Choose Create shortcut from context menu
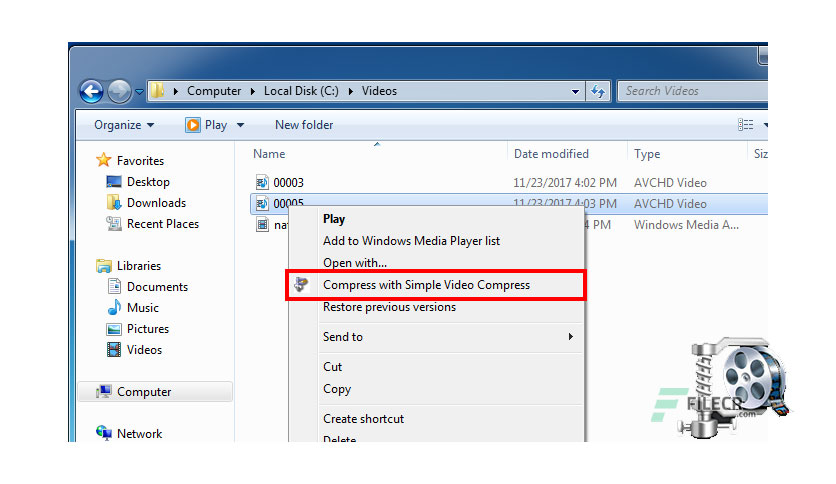 point(363,419)
